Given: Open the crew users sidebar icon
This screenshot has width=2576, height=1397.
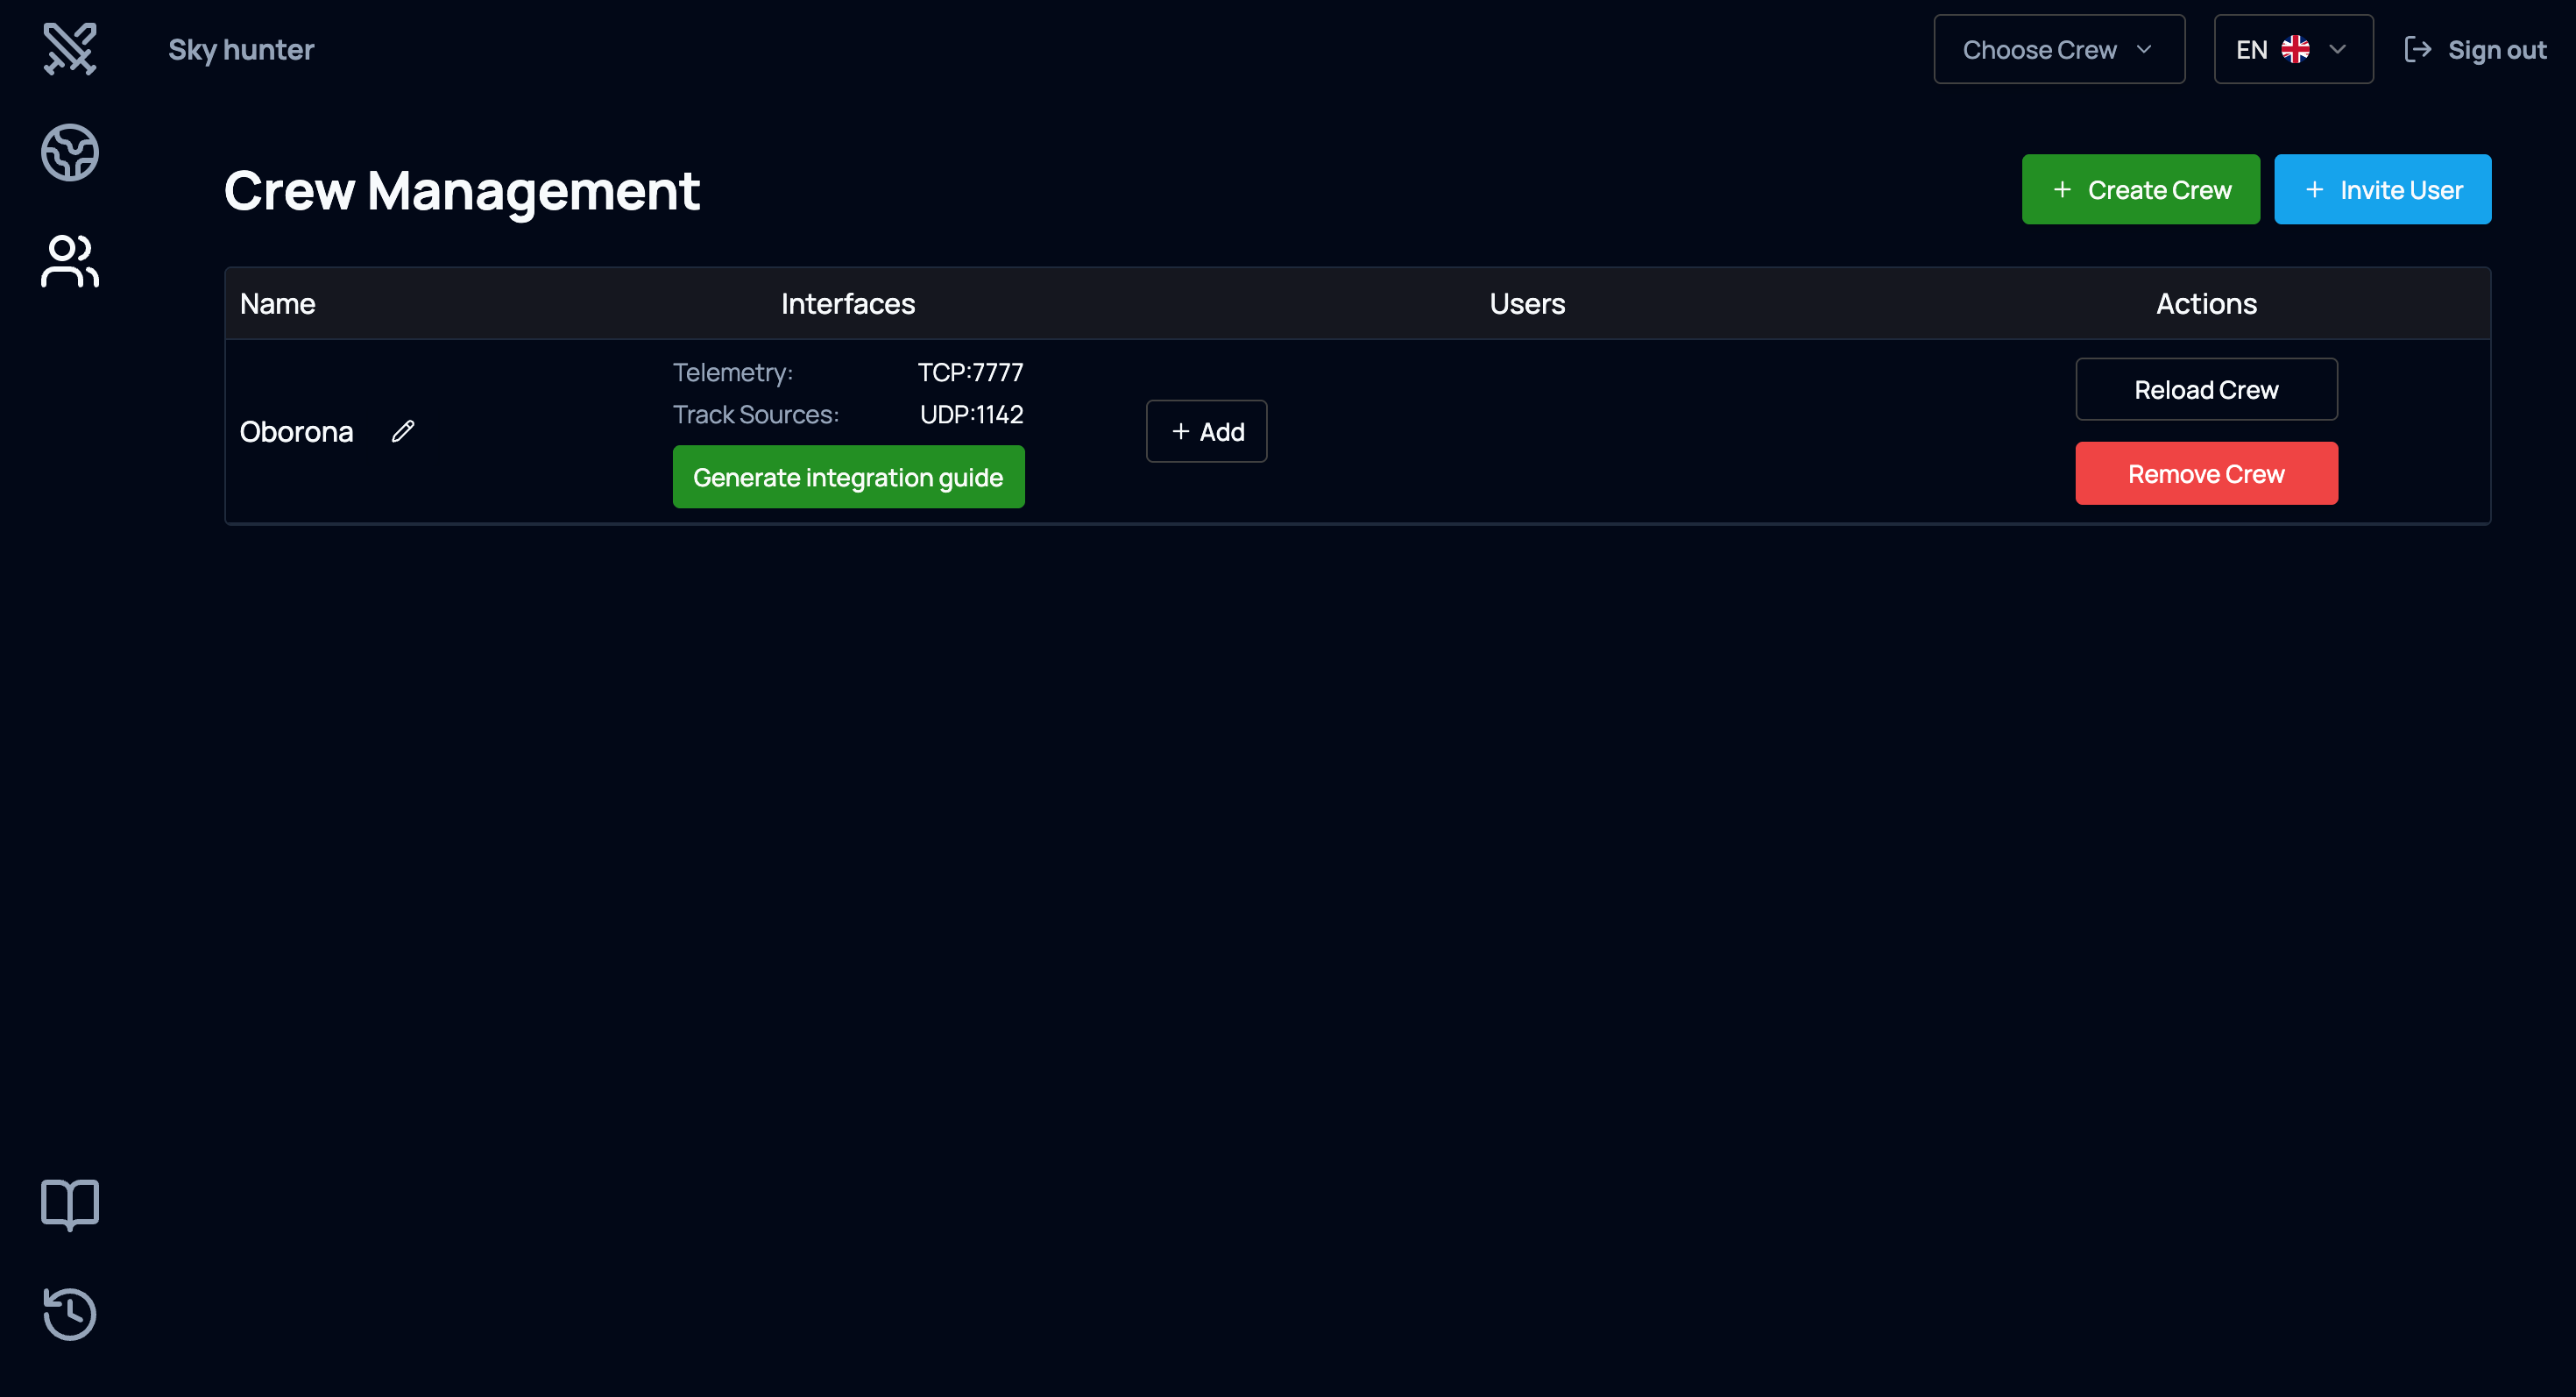Looking at the screenshot, I should point(70,261).
